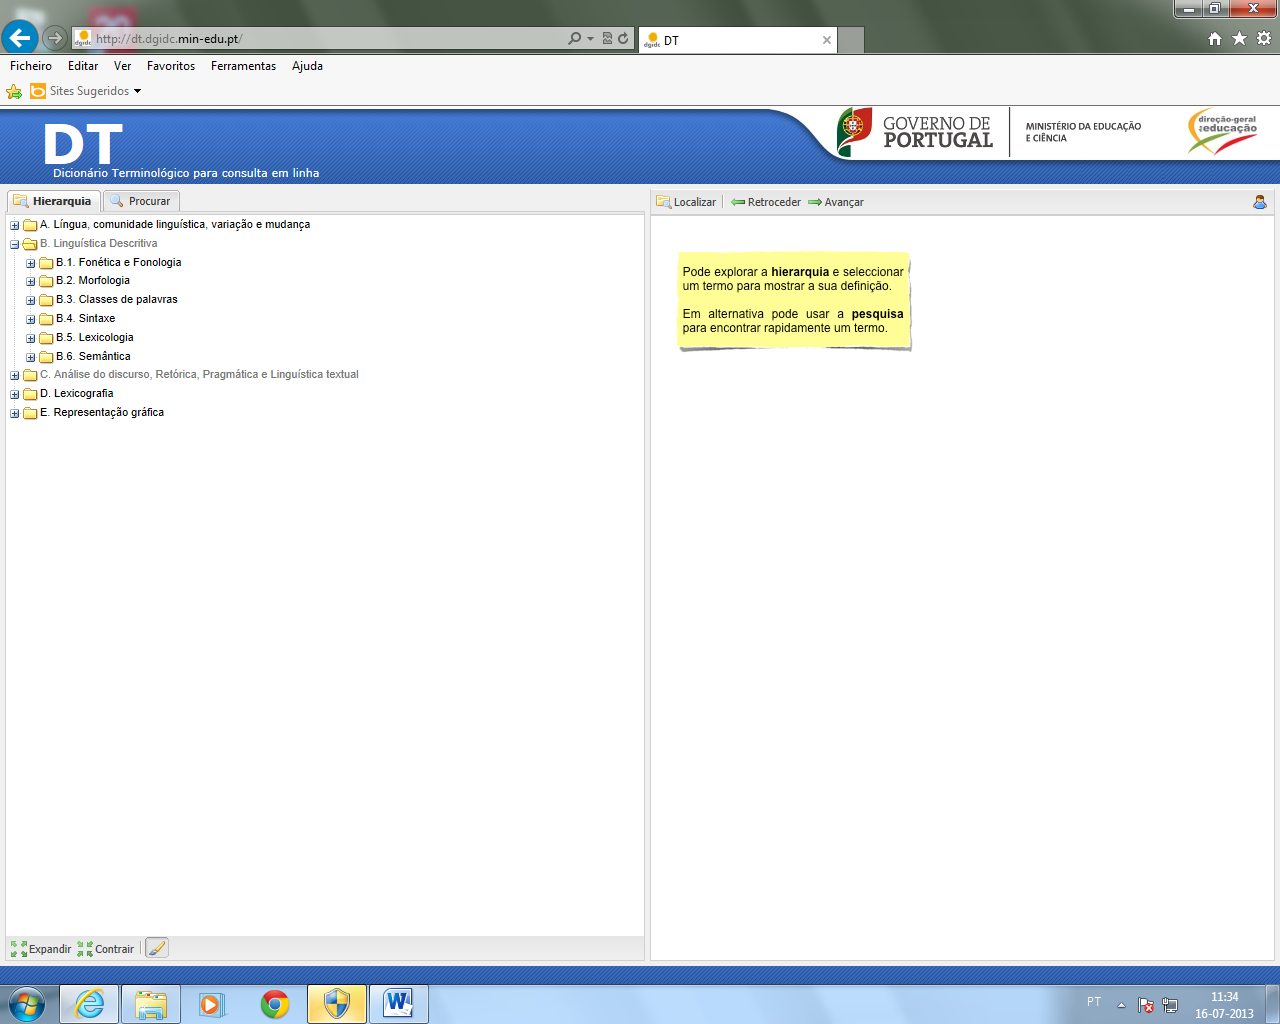Open the browser home icon
Viewport: 1280px width, 1024px height.
(x=1215, y=39)
